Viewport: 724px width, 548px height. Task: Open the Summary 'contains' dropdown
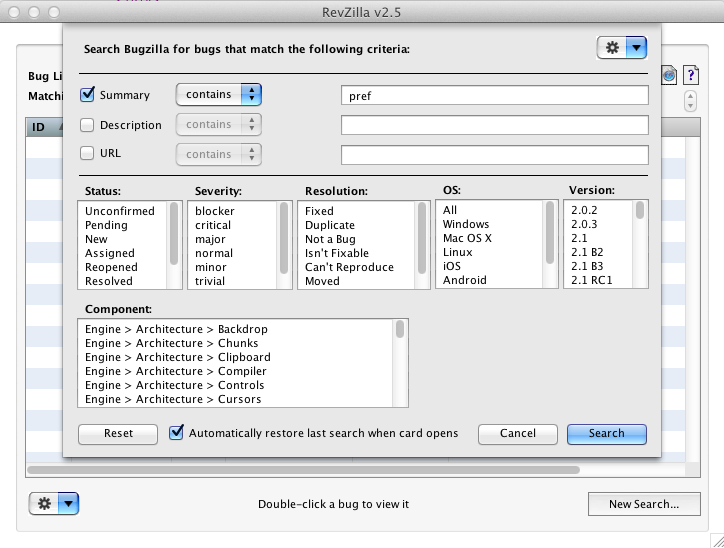tap(218, 95)
